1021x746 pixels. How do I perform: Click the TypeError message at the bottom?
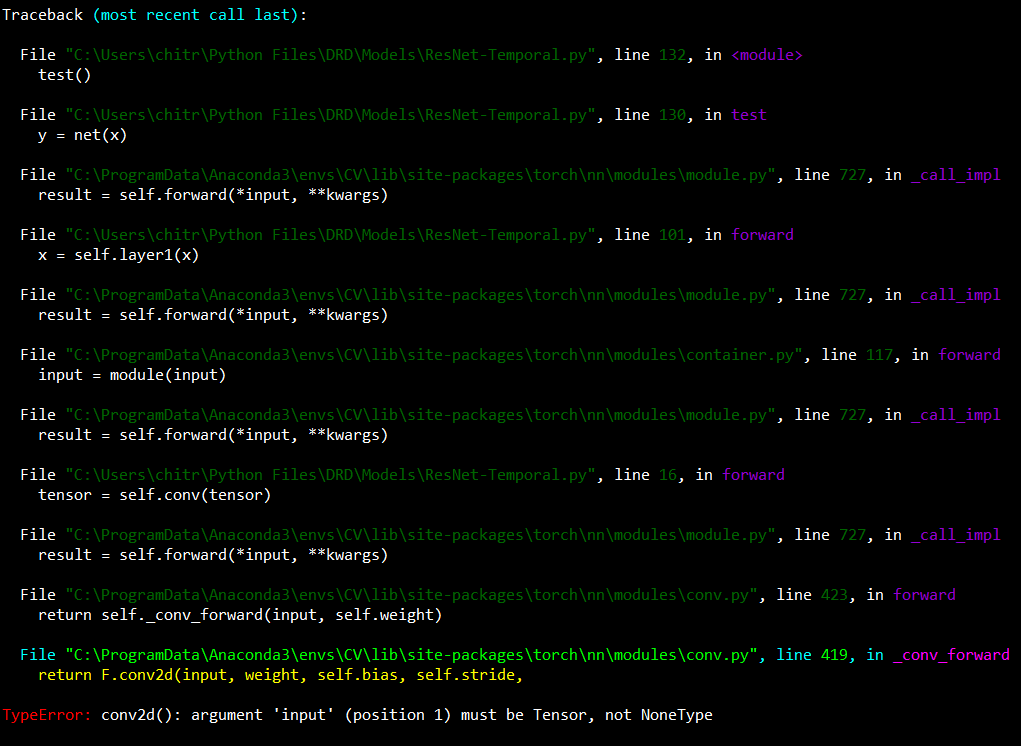(357, 715)
